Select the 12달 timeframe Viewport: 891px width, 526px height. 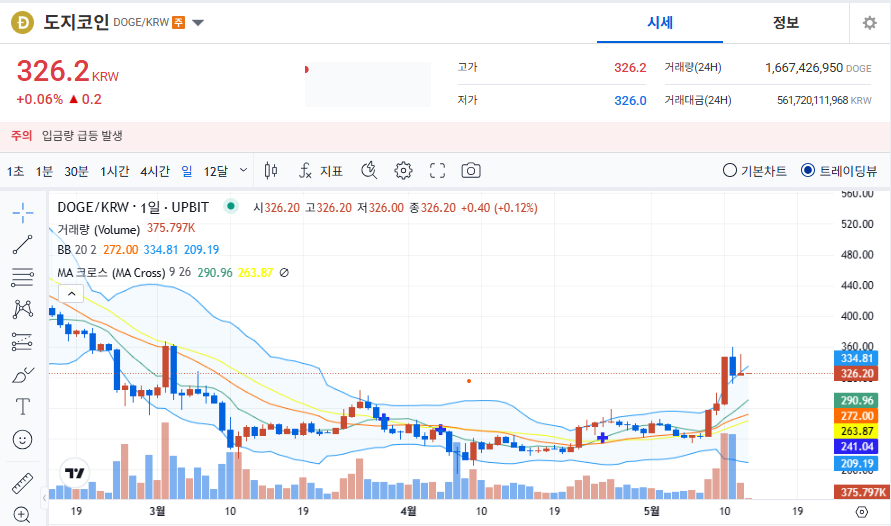point(216,171)
